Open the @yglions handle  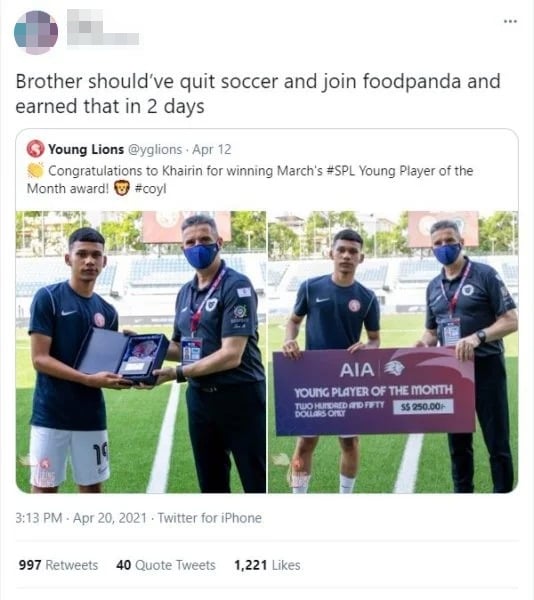click(155, 150)
